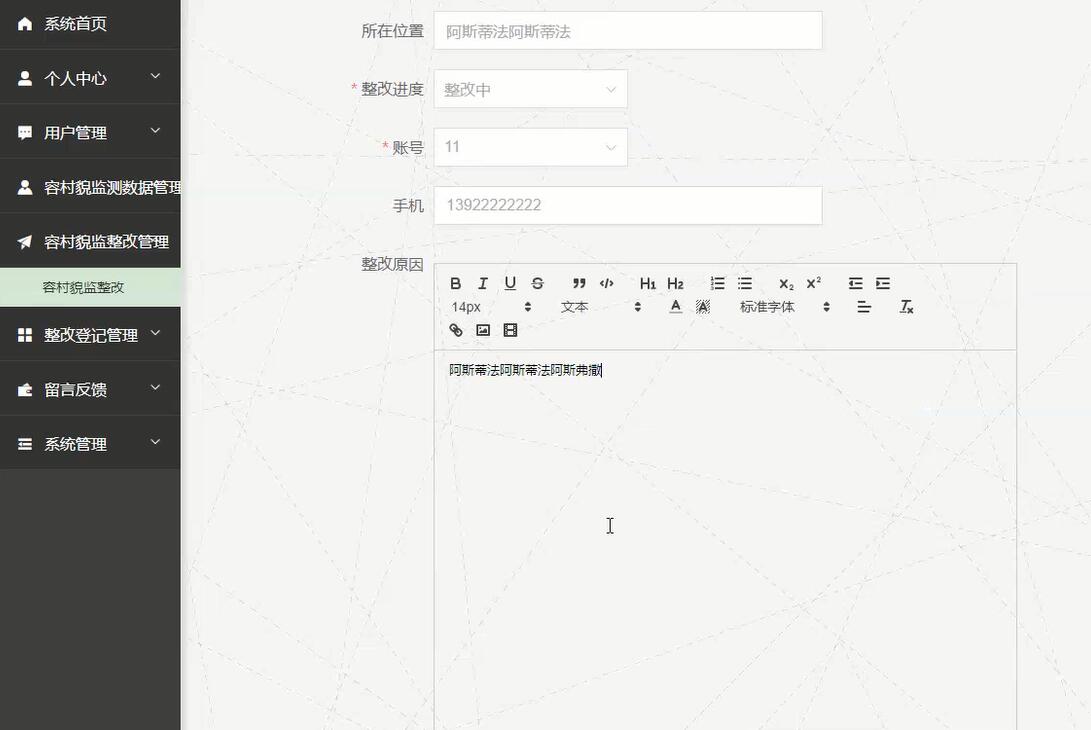The width and height of the screenshot is (1091, 730).
Task: Apply italic formatting in the editor
Action: click(x=483, y=283)
